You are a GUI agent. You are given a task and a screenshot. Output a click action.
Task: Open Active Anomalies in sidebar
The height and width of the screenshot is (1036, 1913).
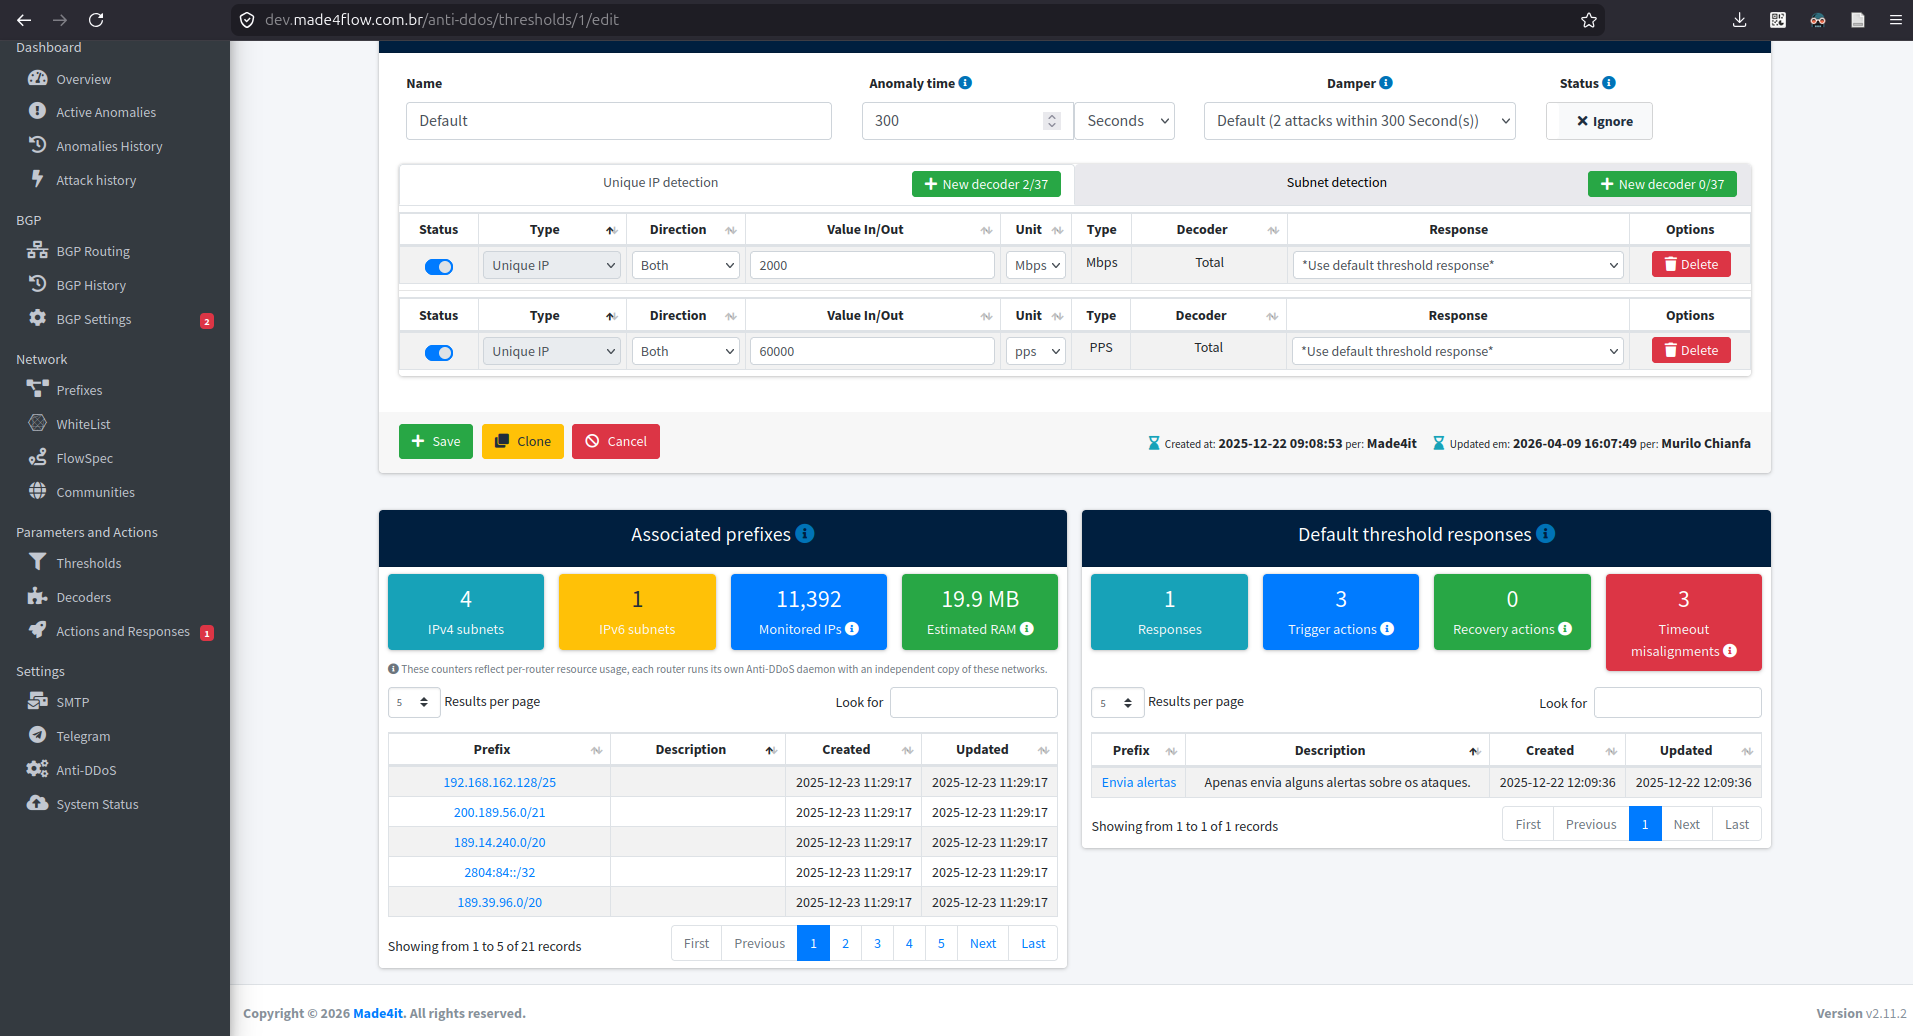click(x=105, y=112)
